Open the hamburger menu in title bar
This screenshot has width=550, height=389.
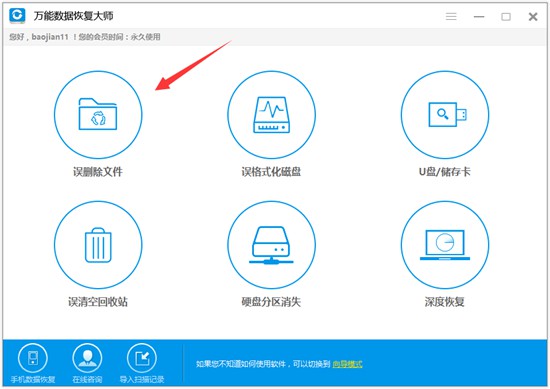[x=451, y=16]
